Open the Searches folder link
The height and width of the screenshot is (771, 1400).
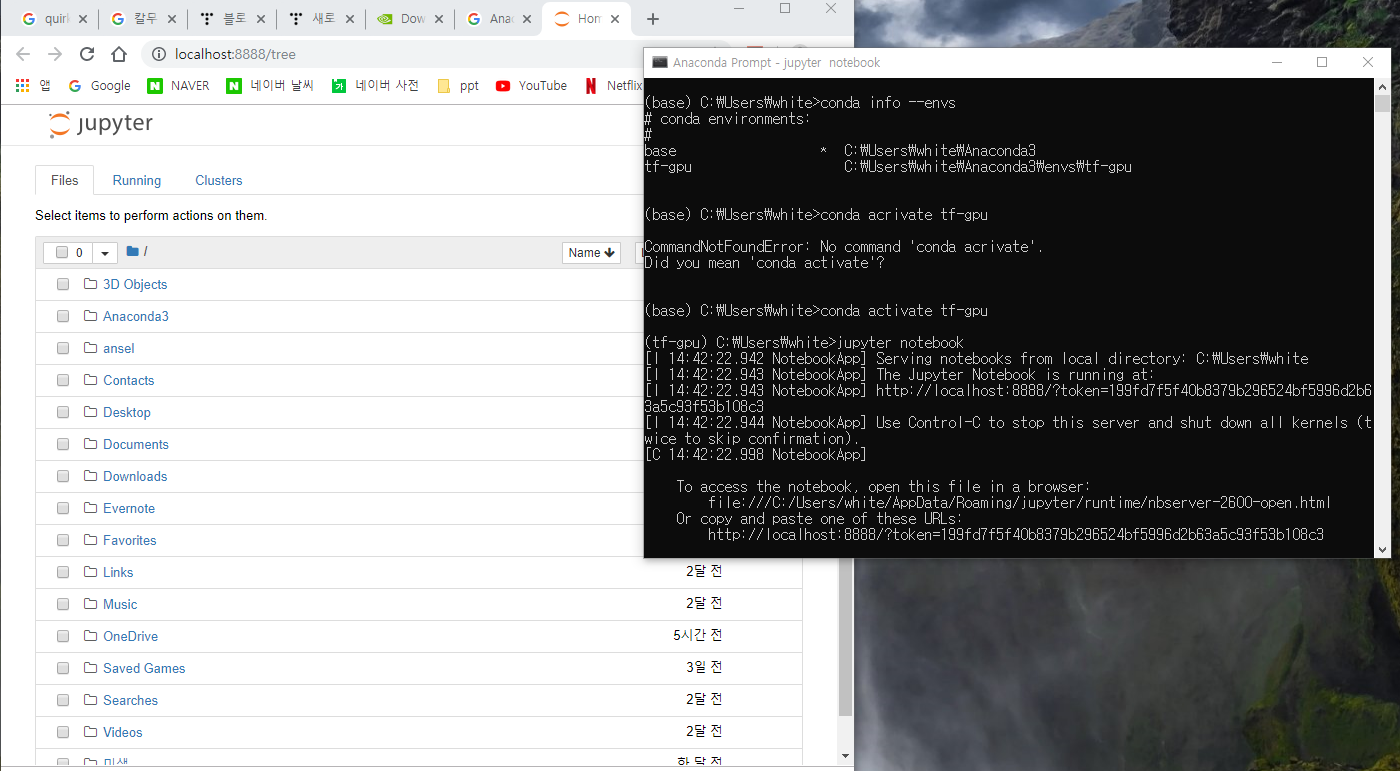(x=130, y=700)
